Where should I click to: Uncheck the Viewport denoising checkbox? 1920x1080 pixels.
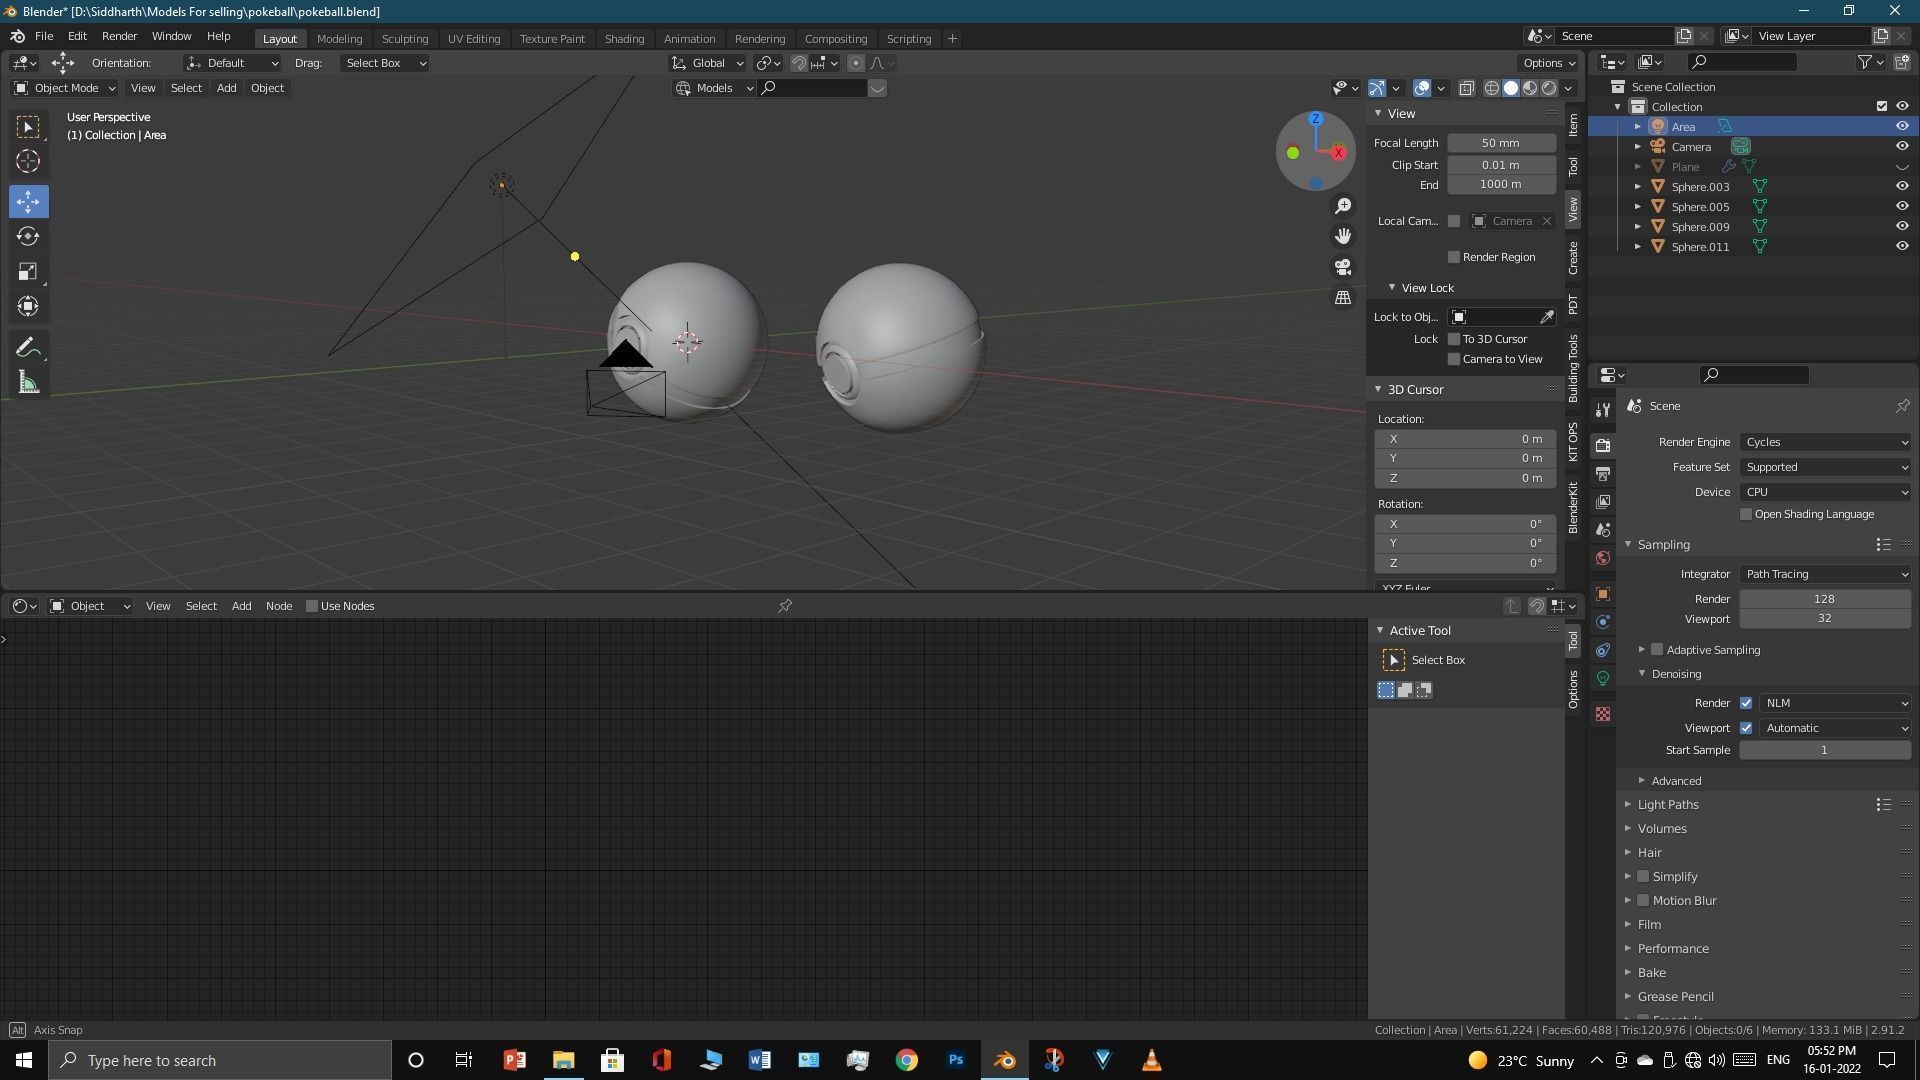pyautogui.click(x=1746, y=728)
